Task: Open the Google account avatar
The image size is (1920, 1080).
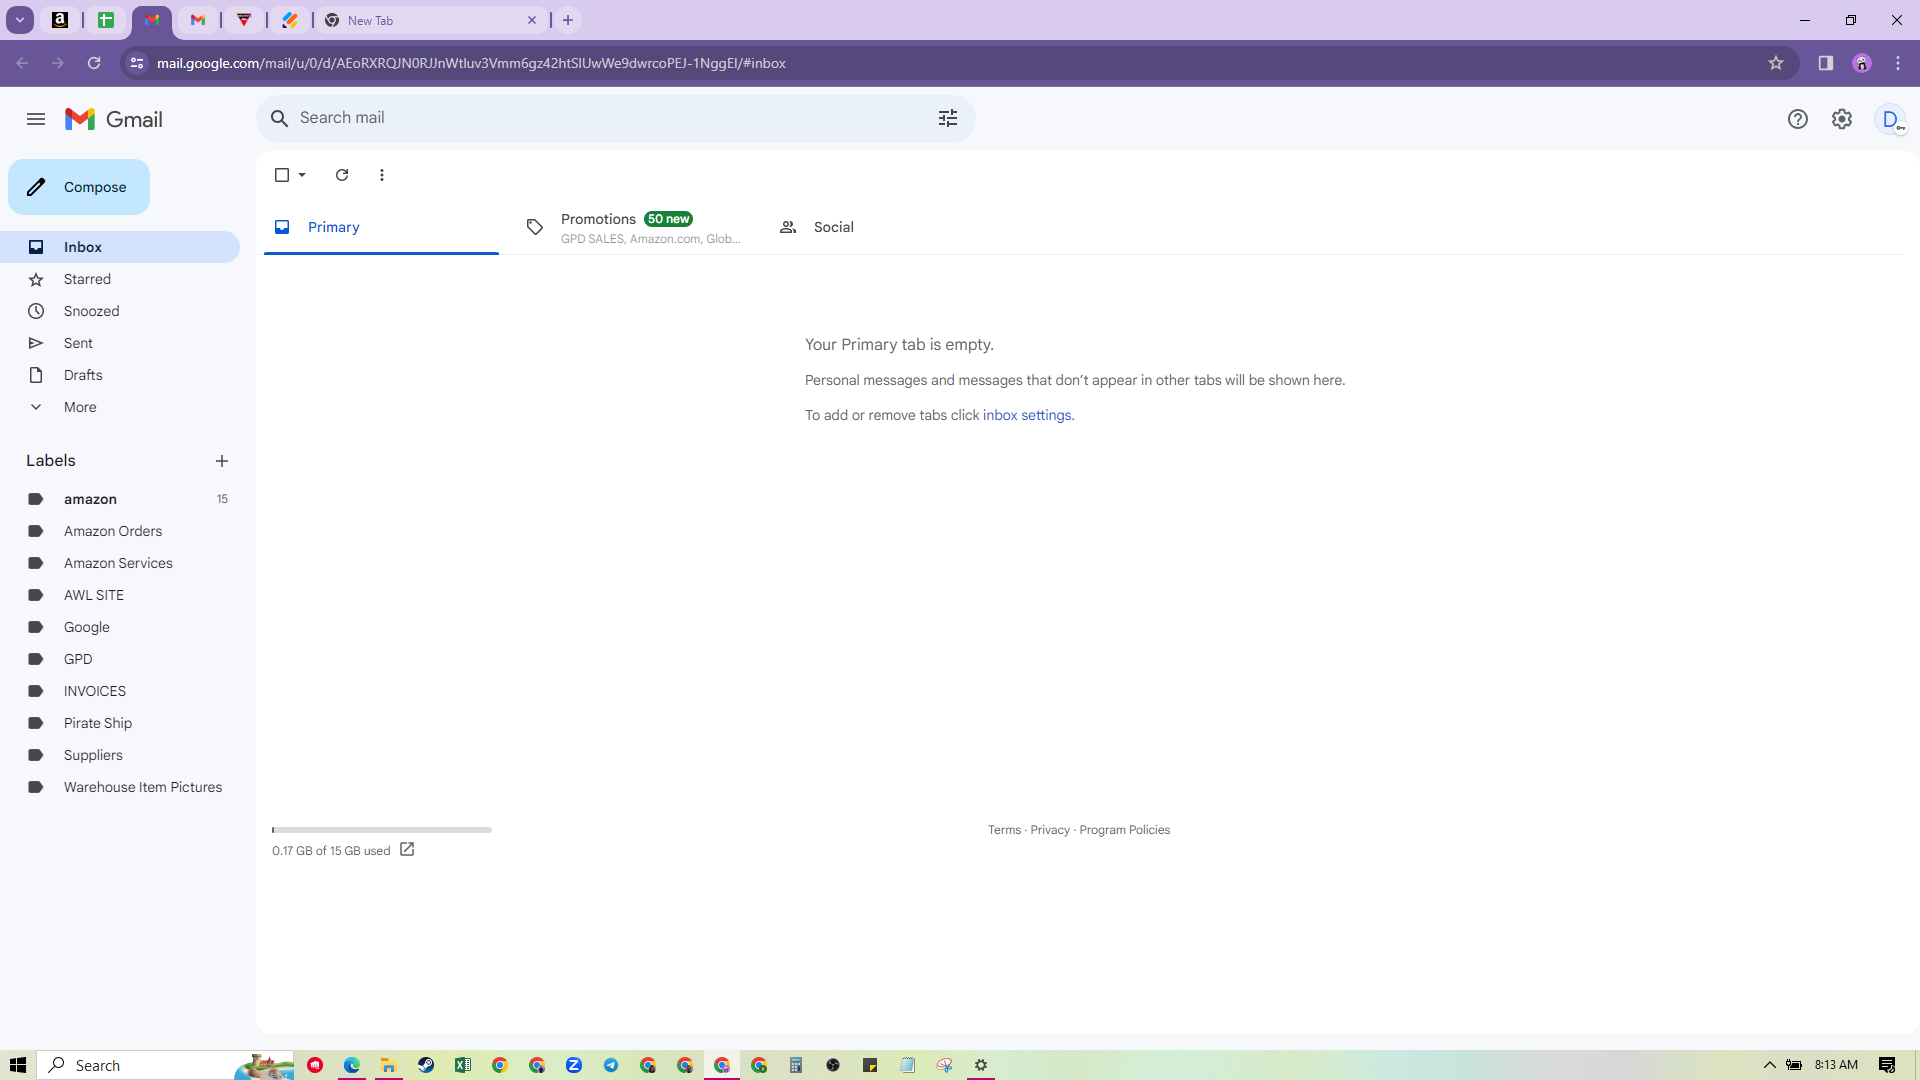Action: click(x=1891, y=119)
